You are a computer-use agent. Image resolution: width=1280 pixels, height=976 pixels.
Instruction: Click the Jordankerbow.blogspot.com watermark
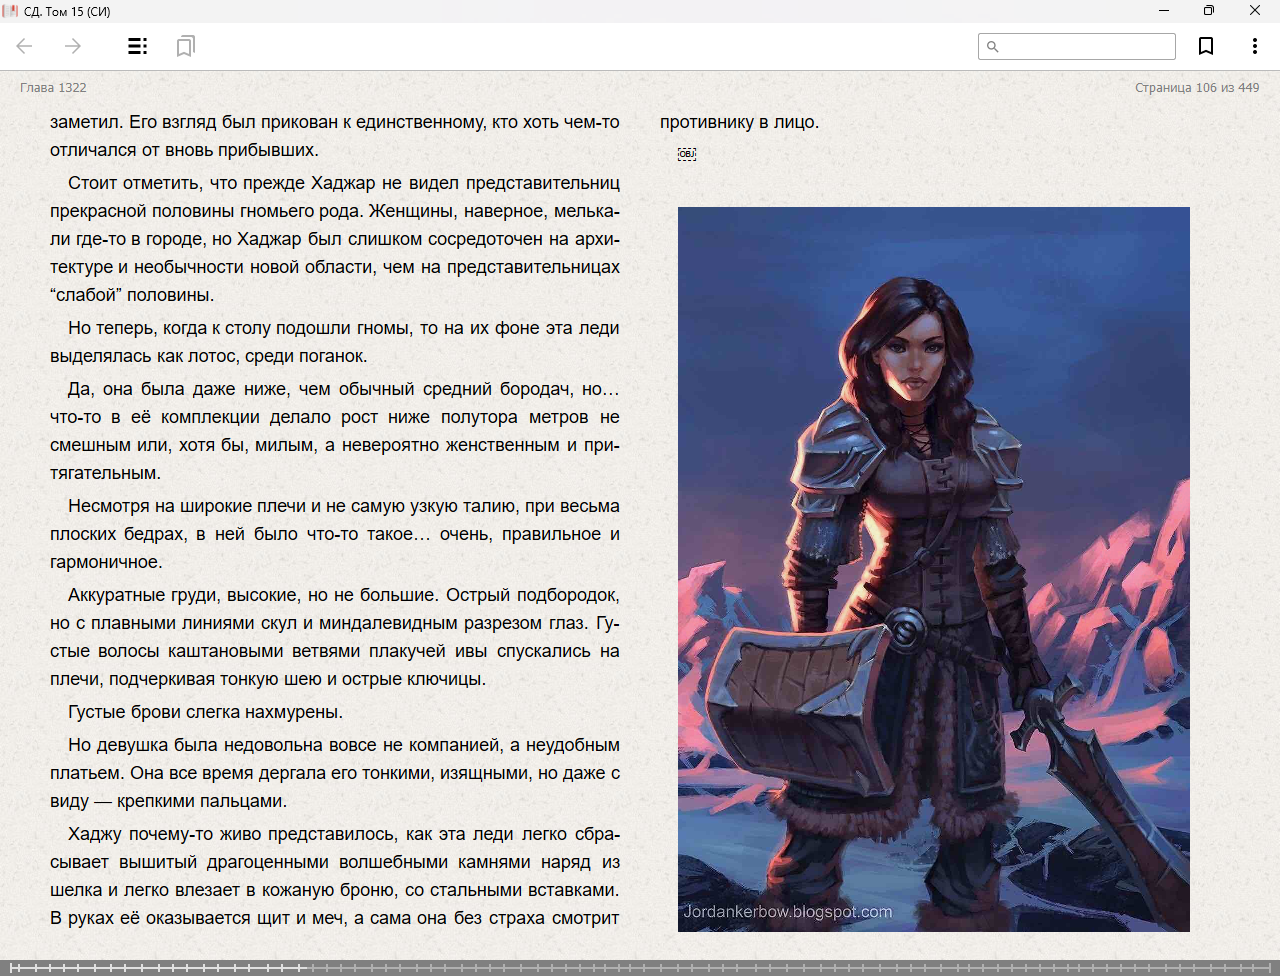(788, 911)
